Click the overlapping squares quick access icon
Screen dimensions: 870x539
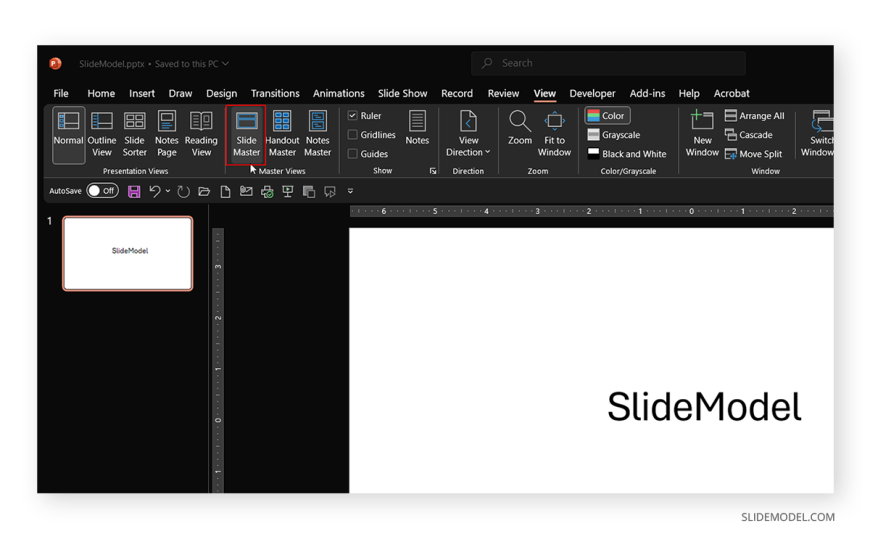pyautogui.click(x=308, y=192)
